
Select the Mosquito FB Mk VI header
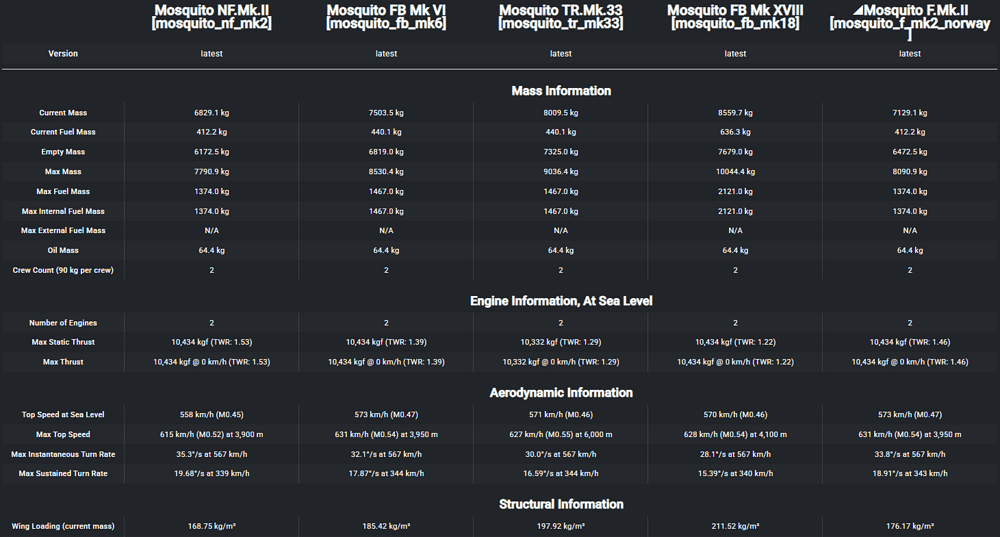click(x=386, y=16)
